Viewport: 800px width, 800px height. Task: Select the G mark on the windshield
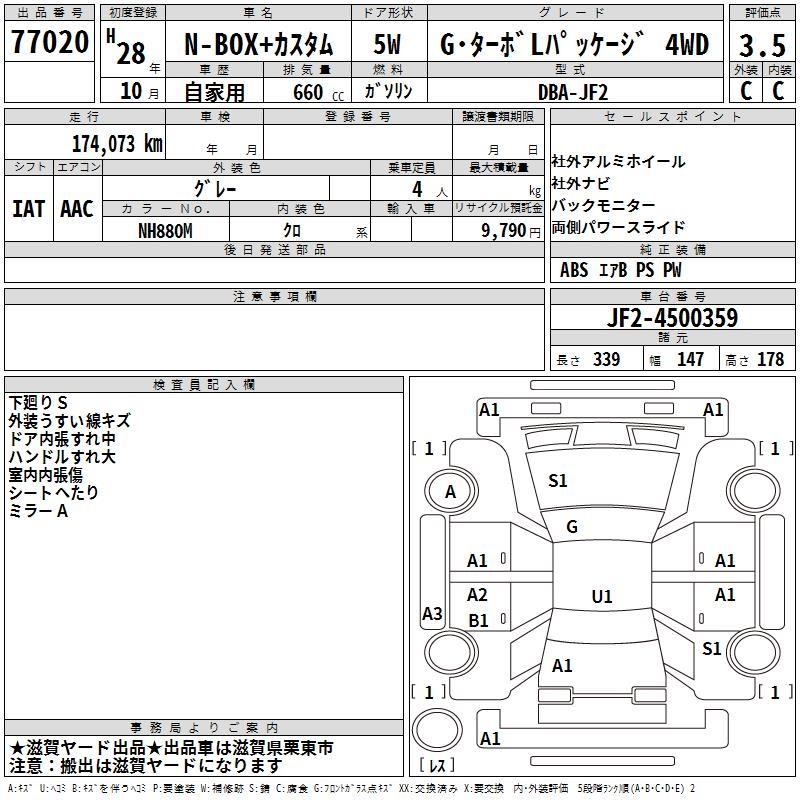point(572,527)
